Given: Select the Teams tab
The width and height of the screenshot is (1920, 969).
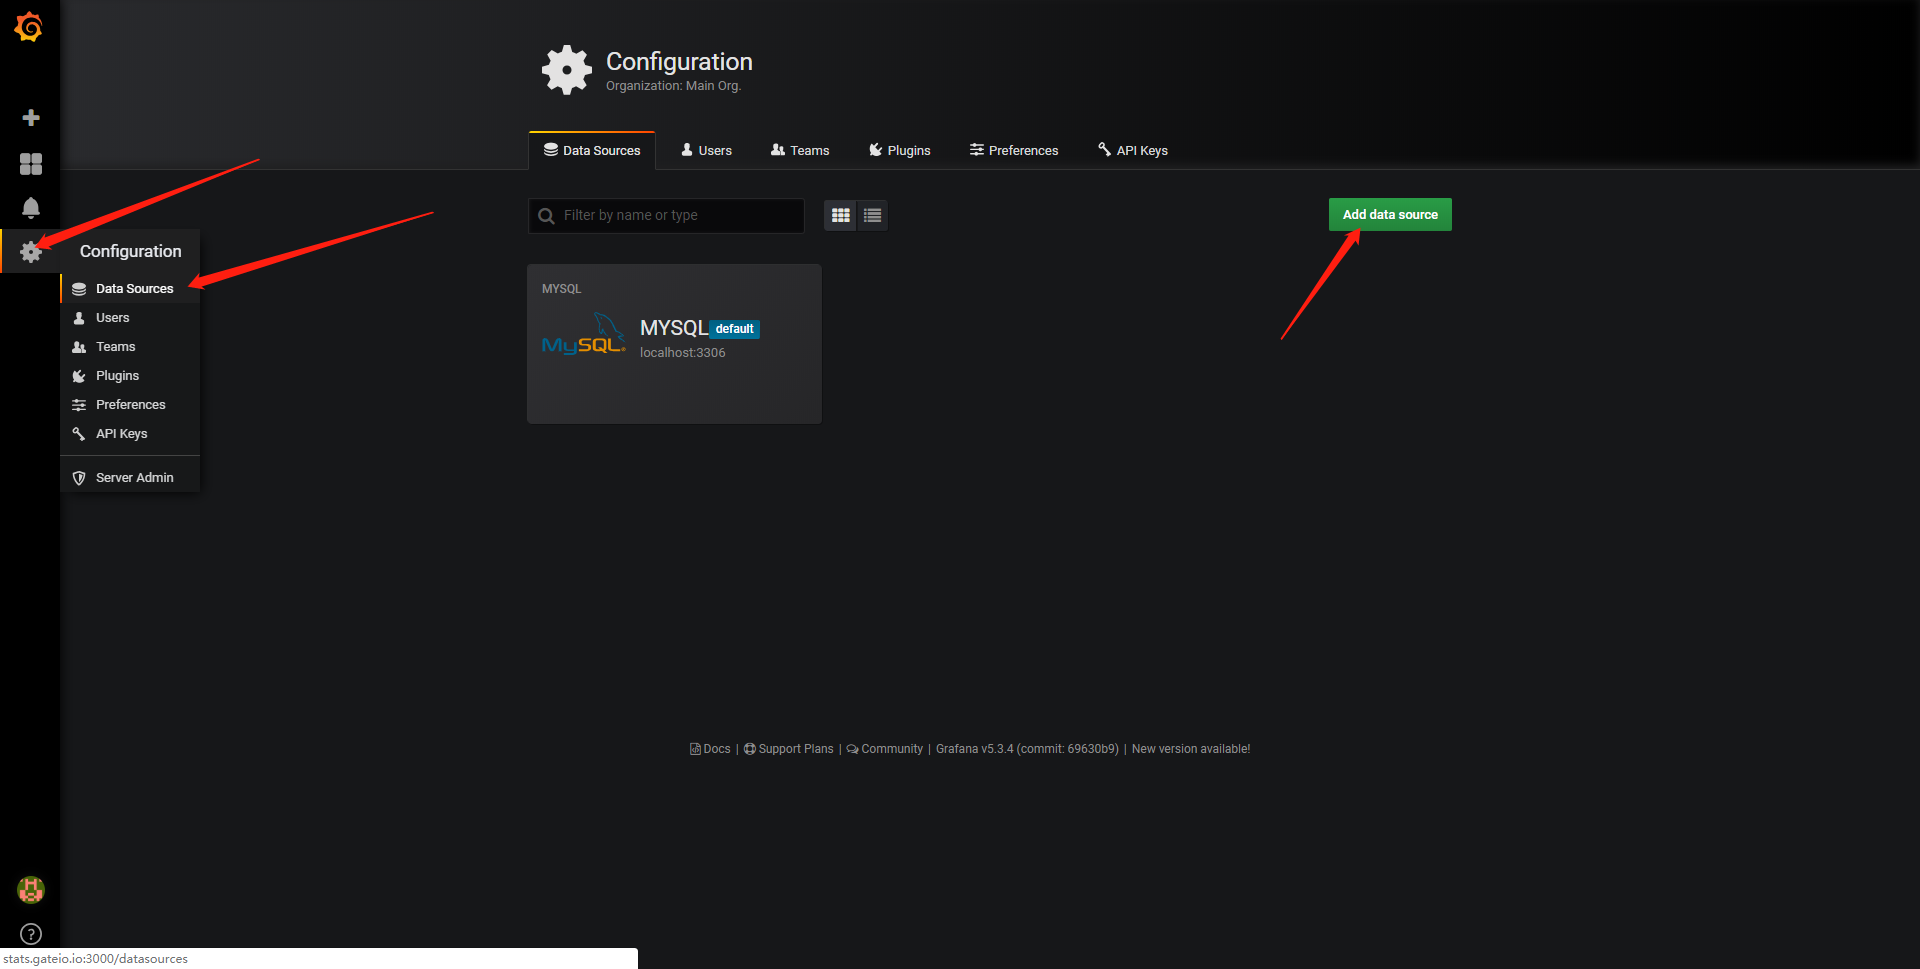Looking at the screenshot, I should [800, 150].
